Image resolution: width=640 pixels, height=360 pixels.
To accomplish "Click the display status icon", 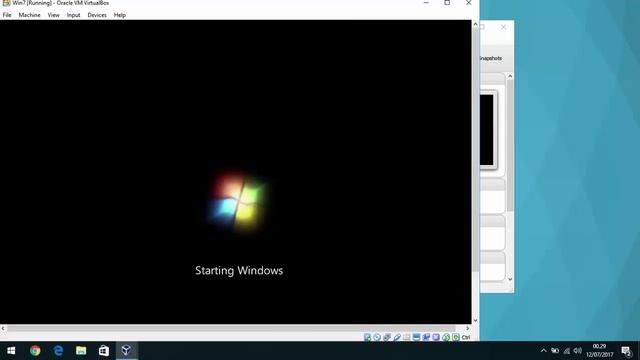I will point(416,337).
